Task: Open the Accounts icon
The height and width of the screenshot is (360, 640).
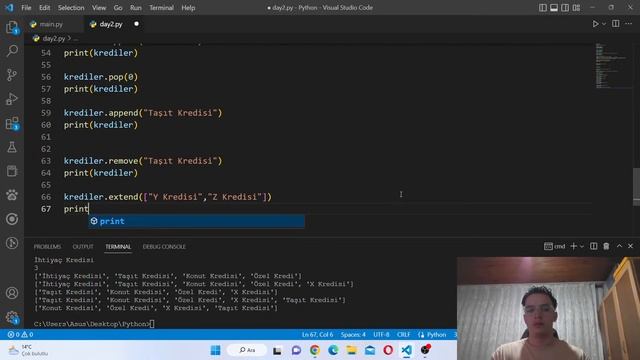Action: [12, 293]
